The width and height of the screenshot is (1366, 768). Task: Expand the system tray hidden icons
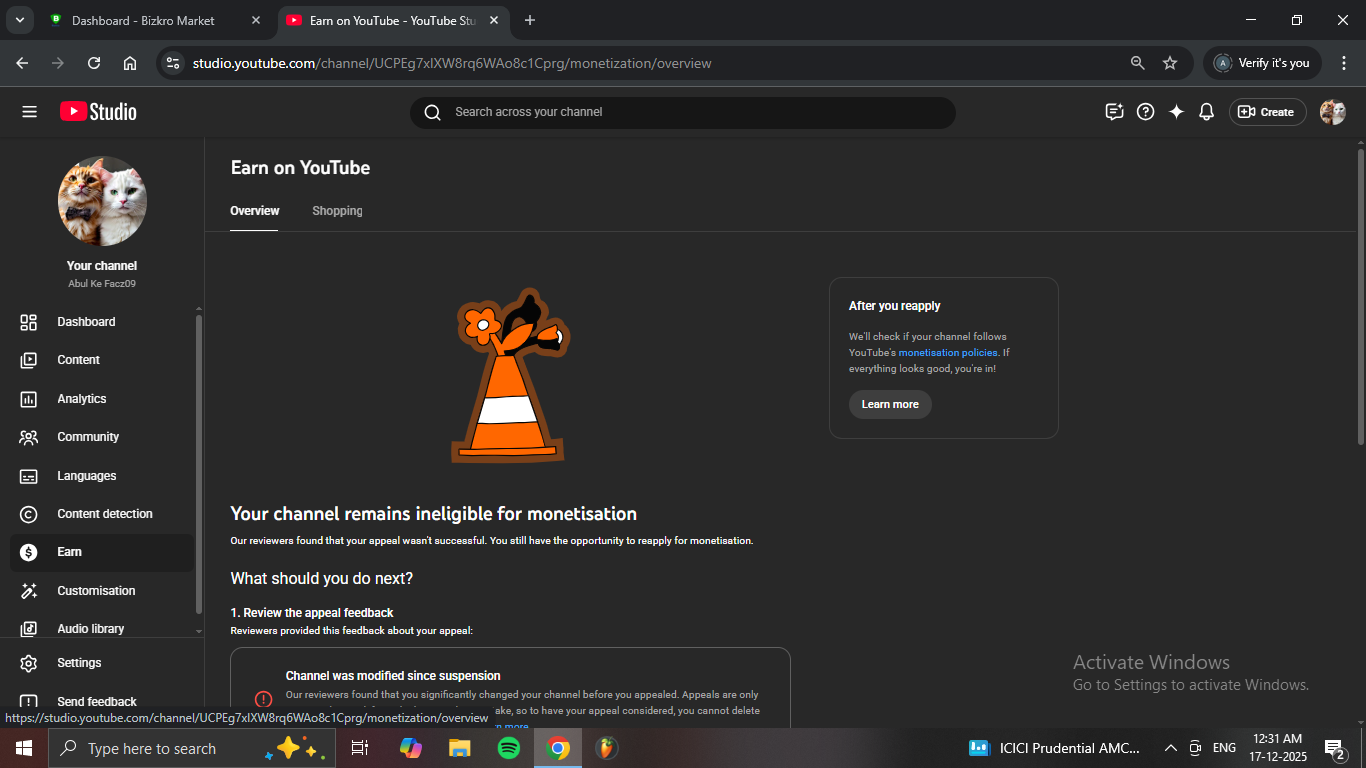(1170, 748)
